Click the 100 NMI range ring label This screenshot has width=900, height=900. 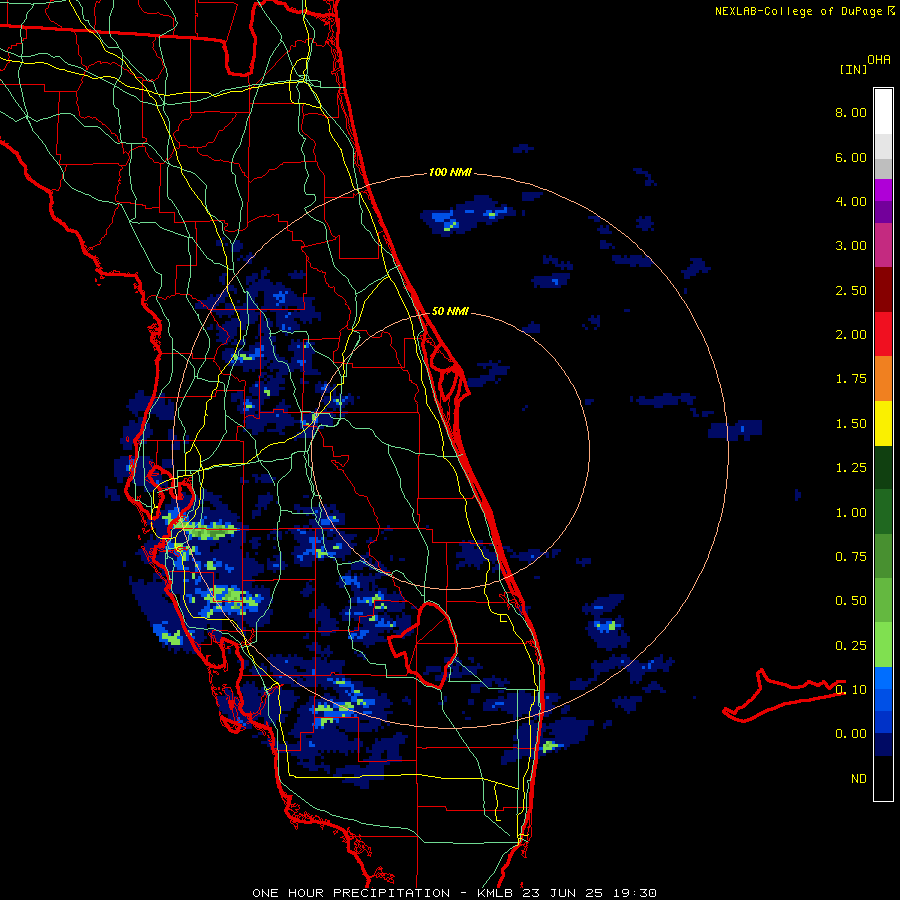[450, 172]
